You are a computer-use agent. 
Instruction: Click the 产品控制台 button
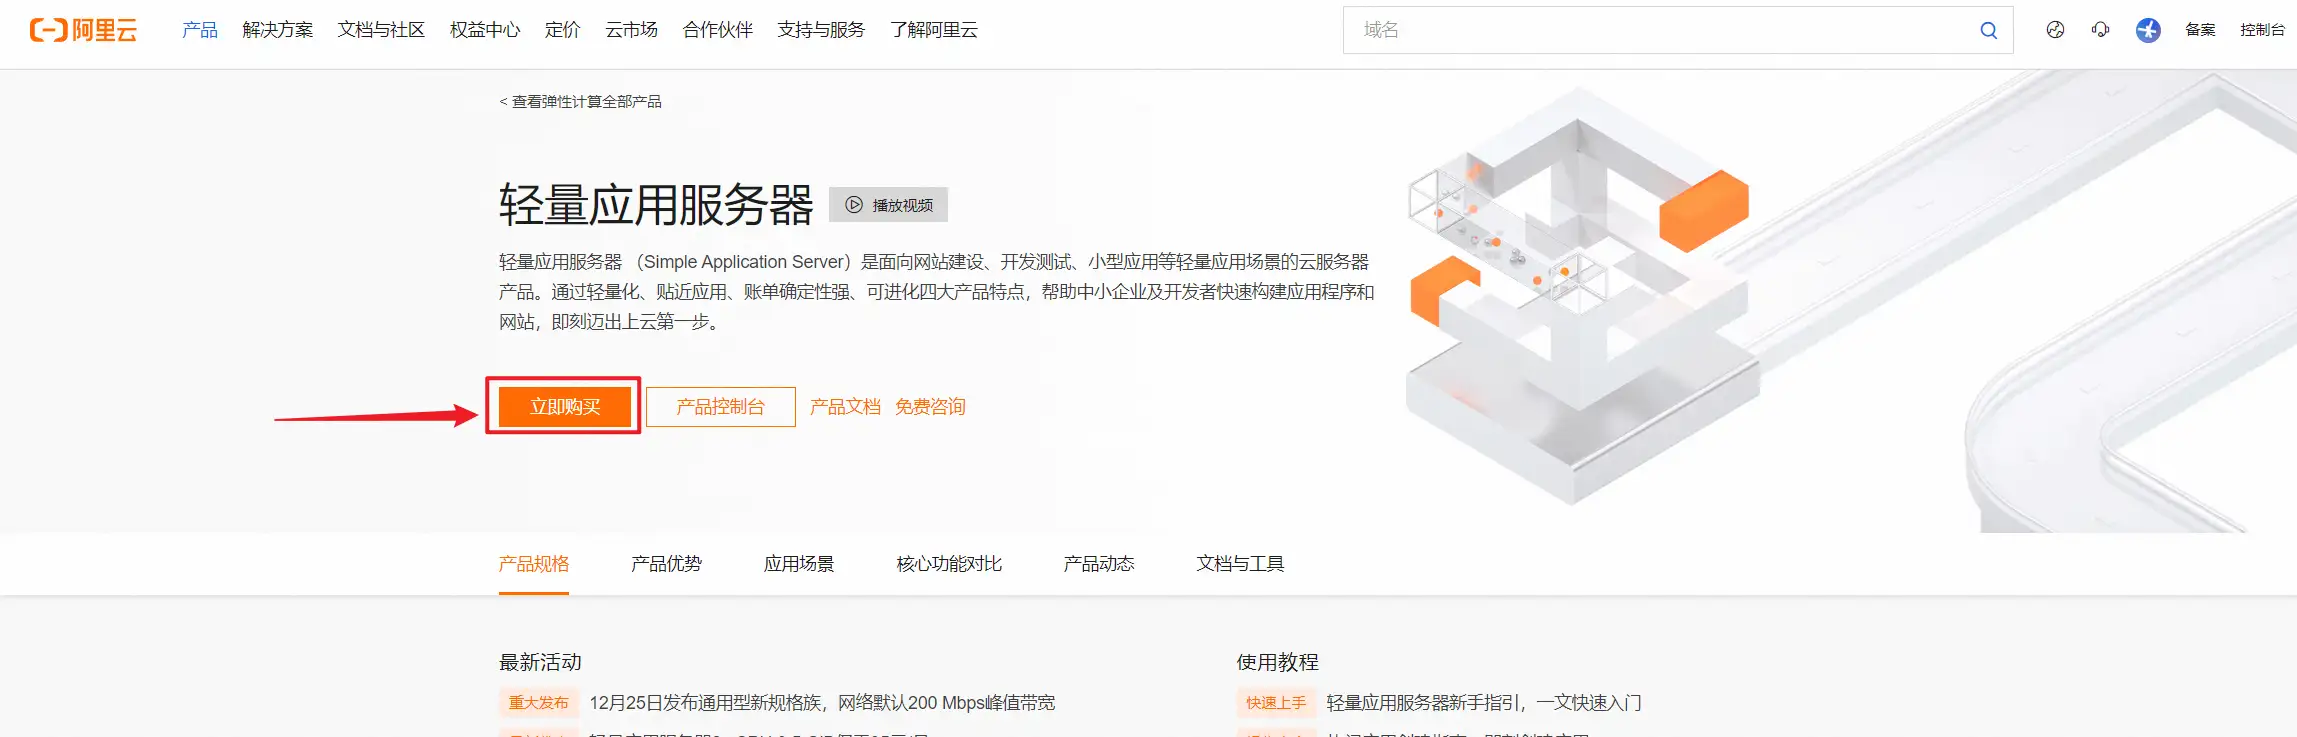[720, 407]
